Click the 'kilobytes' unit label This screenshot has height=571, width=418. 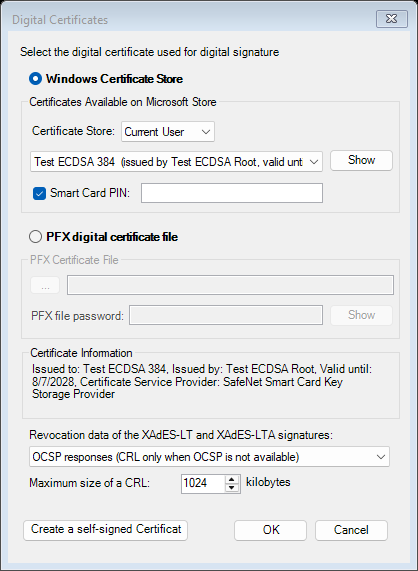click(x=268, y=482)
